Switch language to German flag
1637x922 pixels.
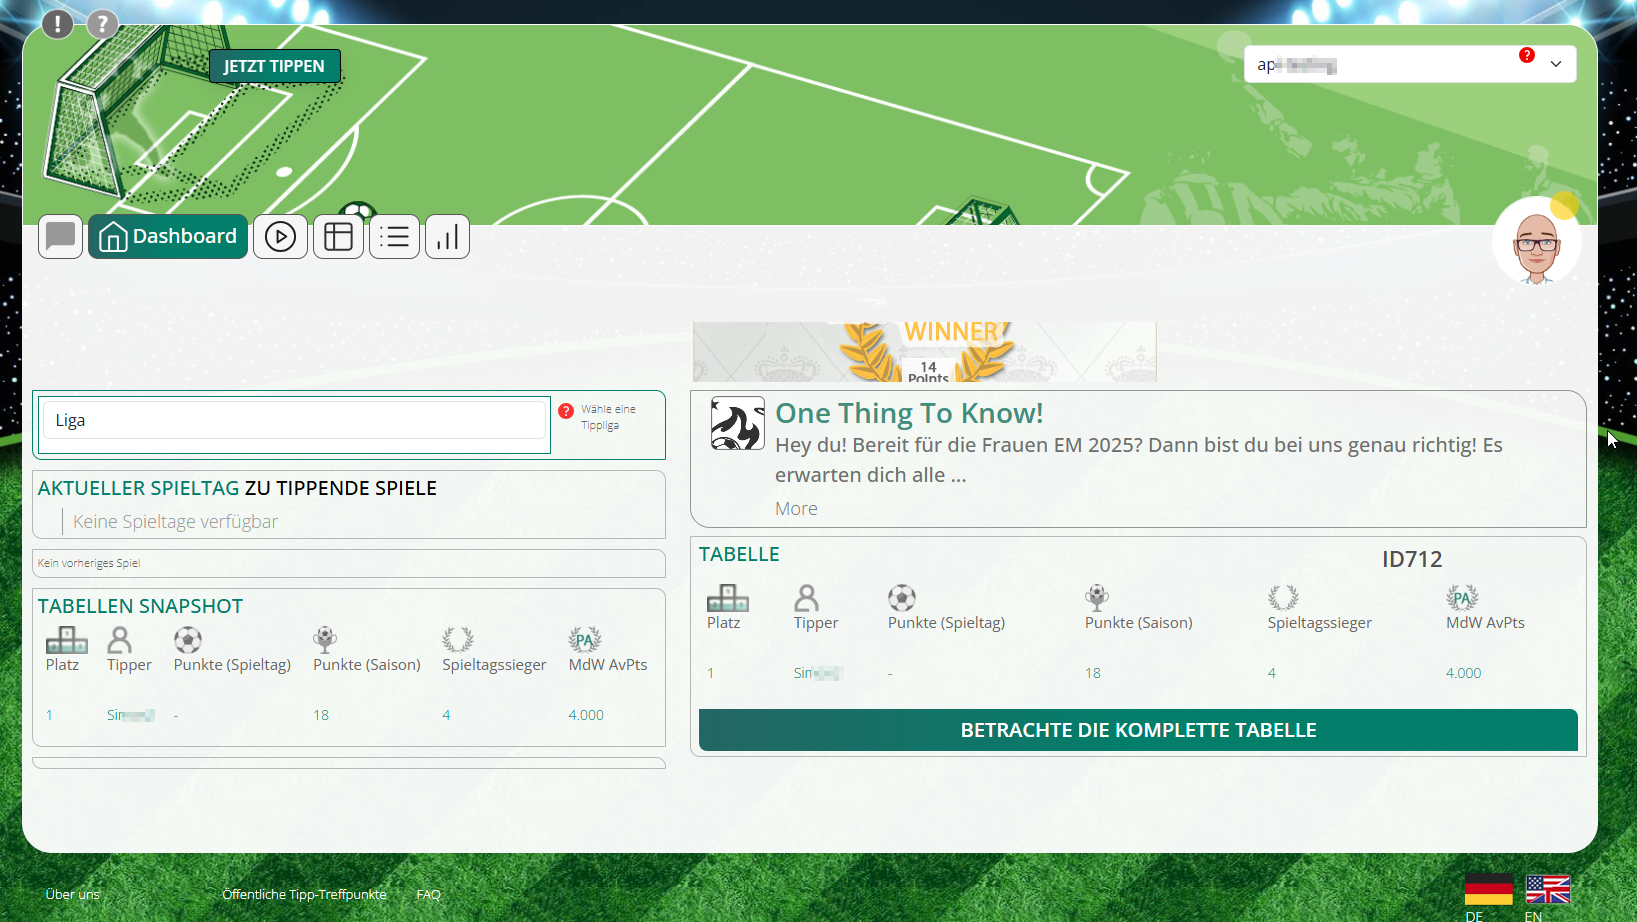coord(1488,889)
